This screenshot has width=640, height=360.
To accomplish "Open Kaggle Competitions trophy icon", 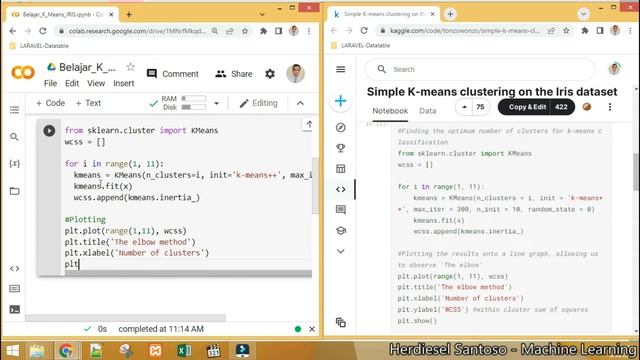I will (340, 148).
